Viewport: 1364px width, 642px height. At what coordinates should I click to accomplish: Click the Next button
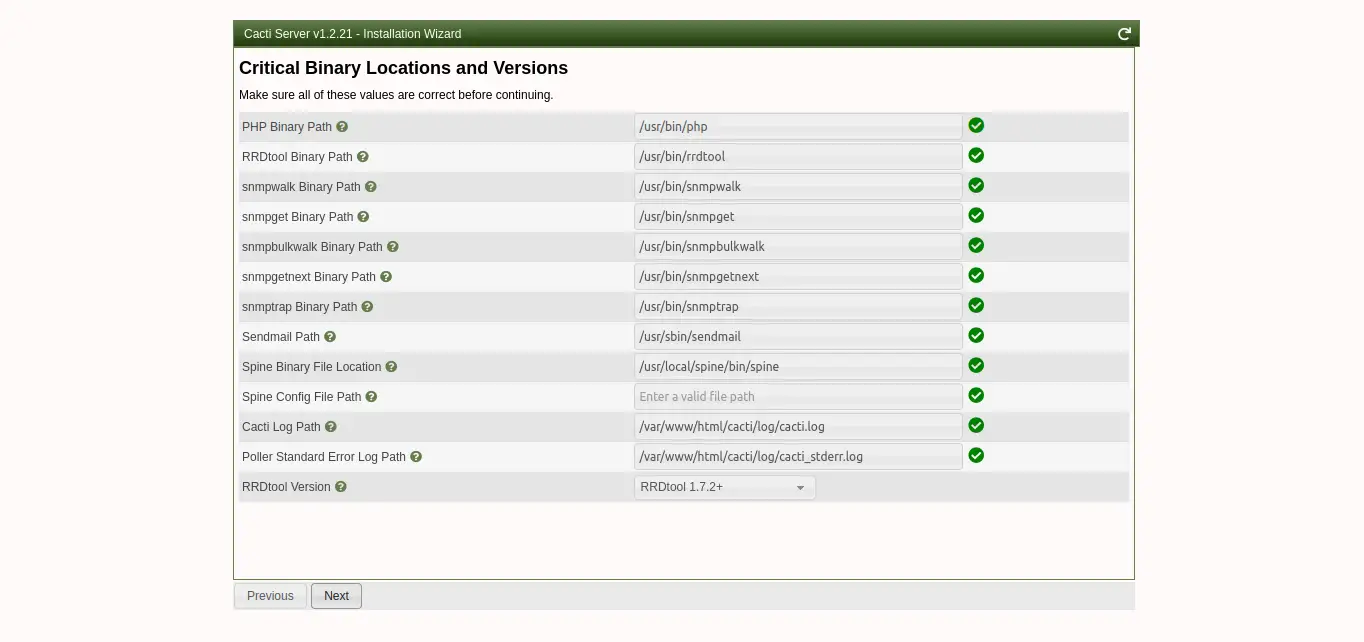[336, 596]
